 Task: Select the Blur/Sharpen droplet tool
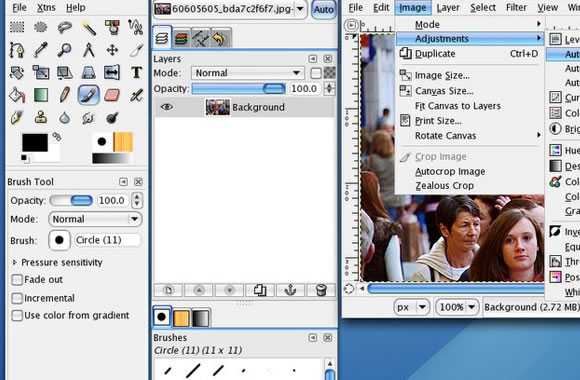click(65, 118)
